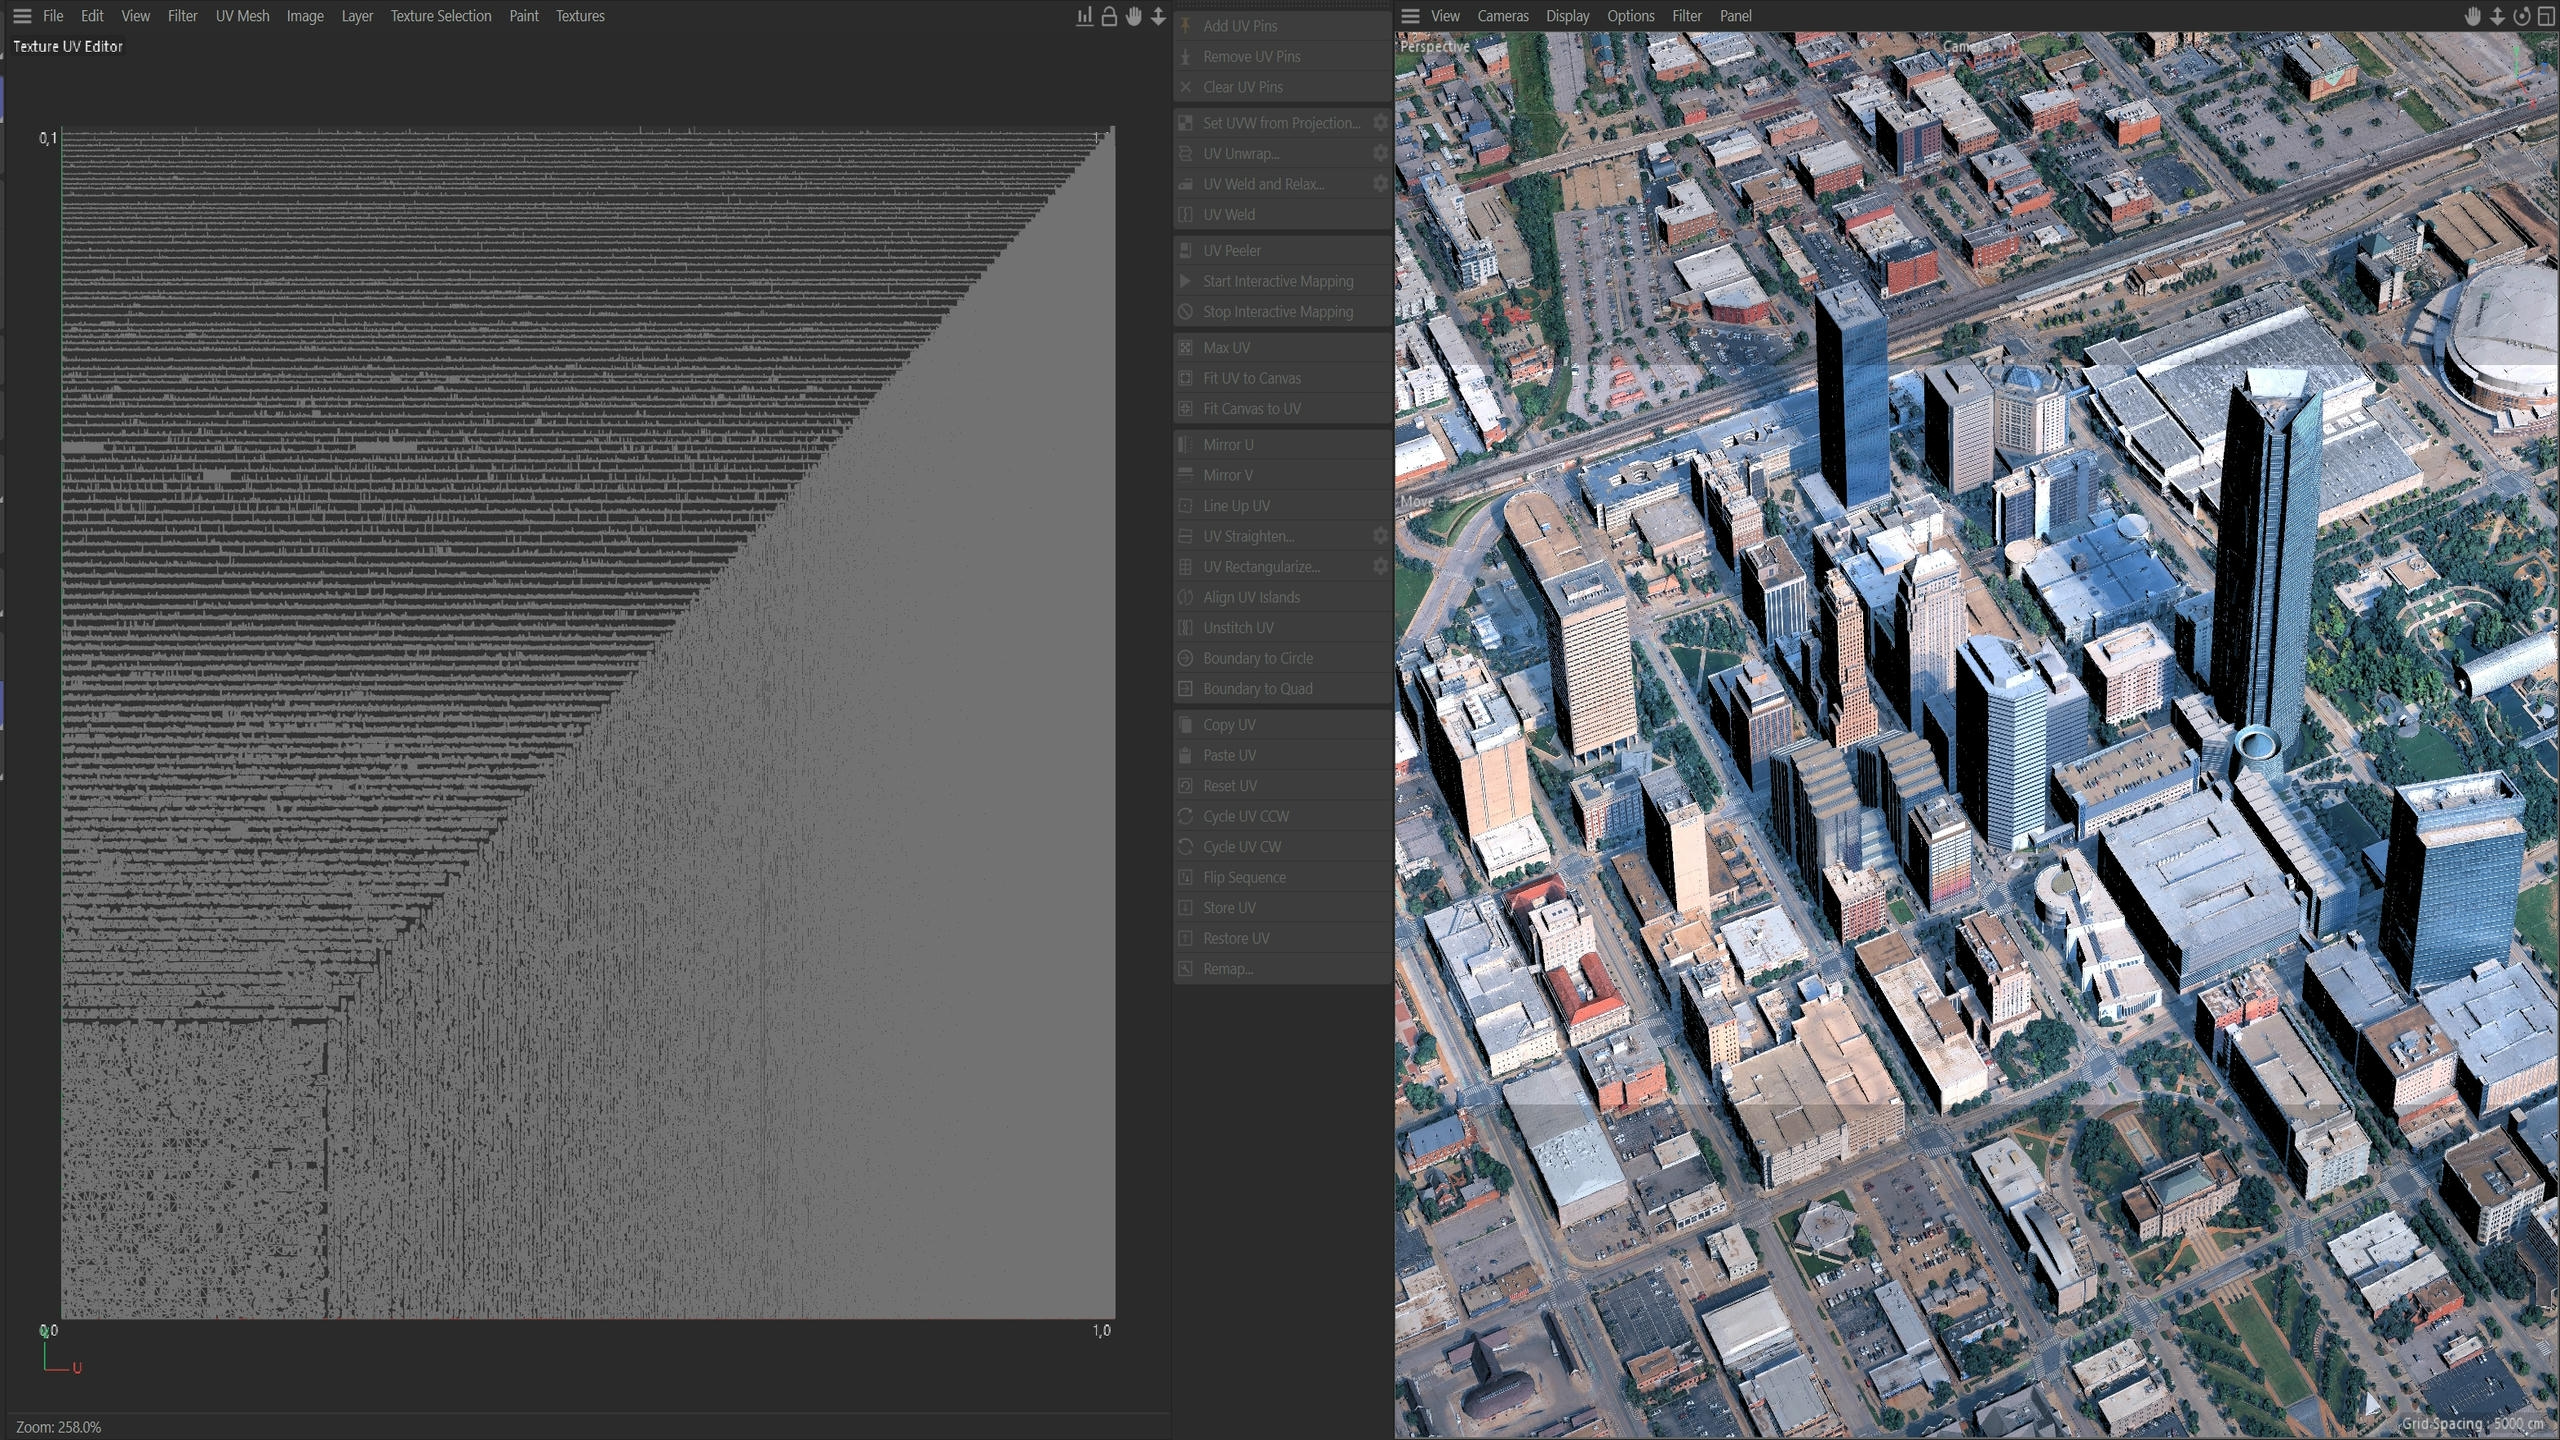Open settings gear for Set UVW from Projection
2560x1440 pixels.
click(1380, 122)
